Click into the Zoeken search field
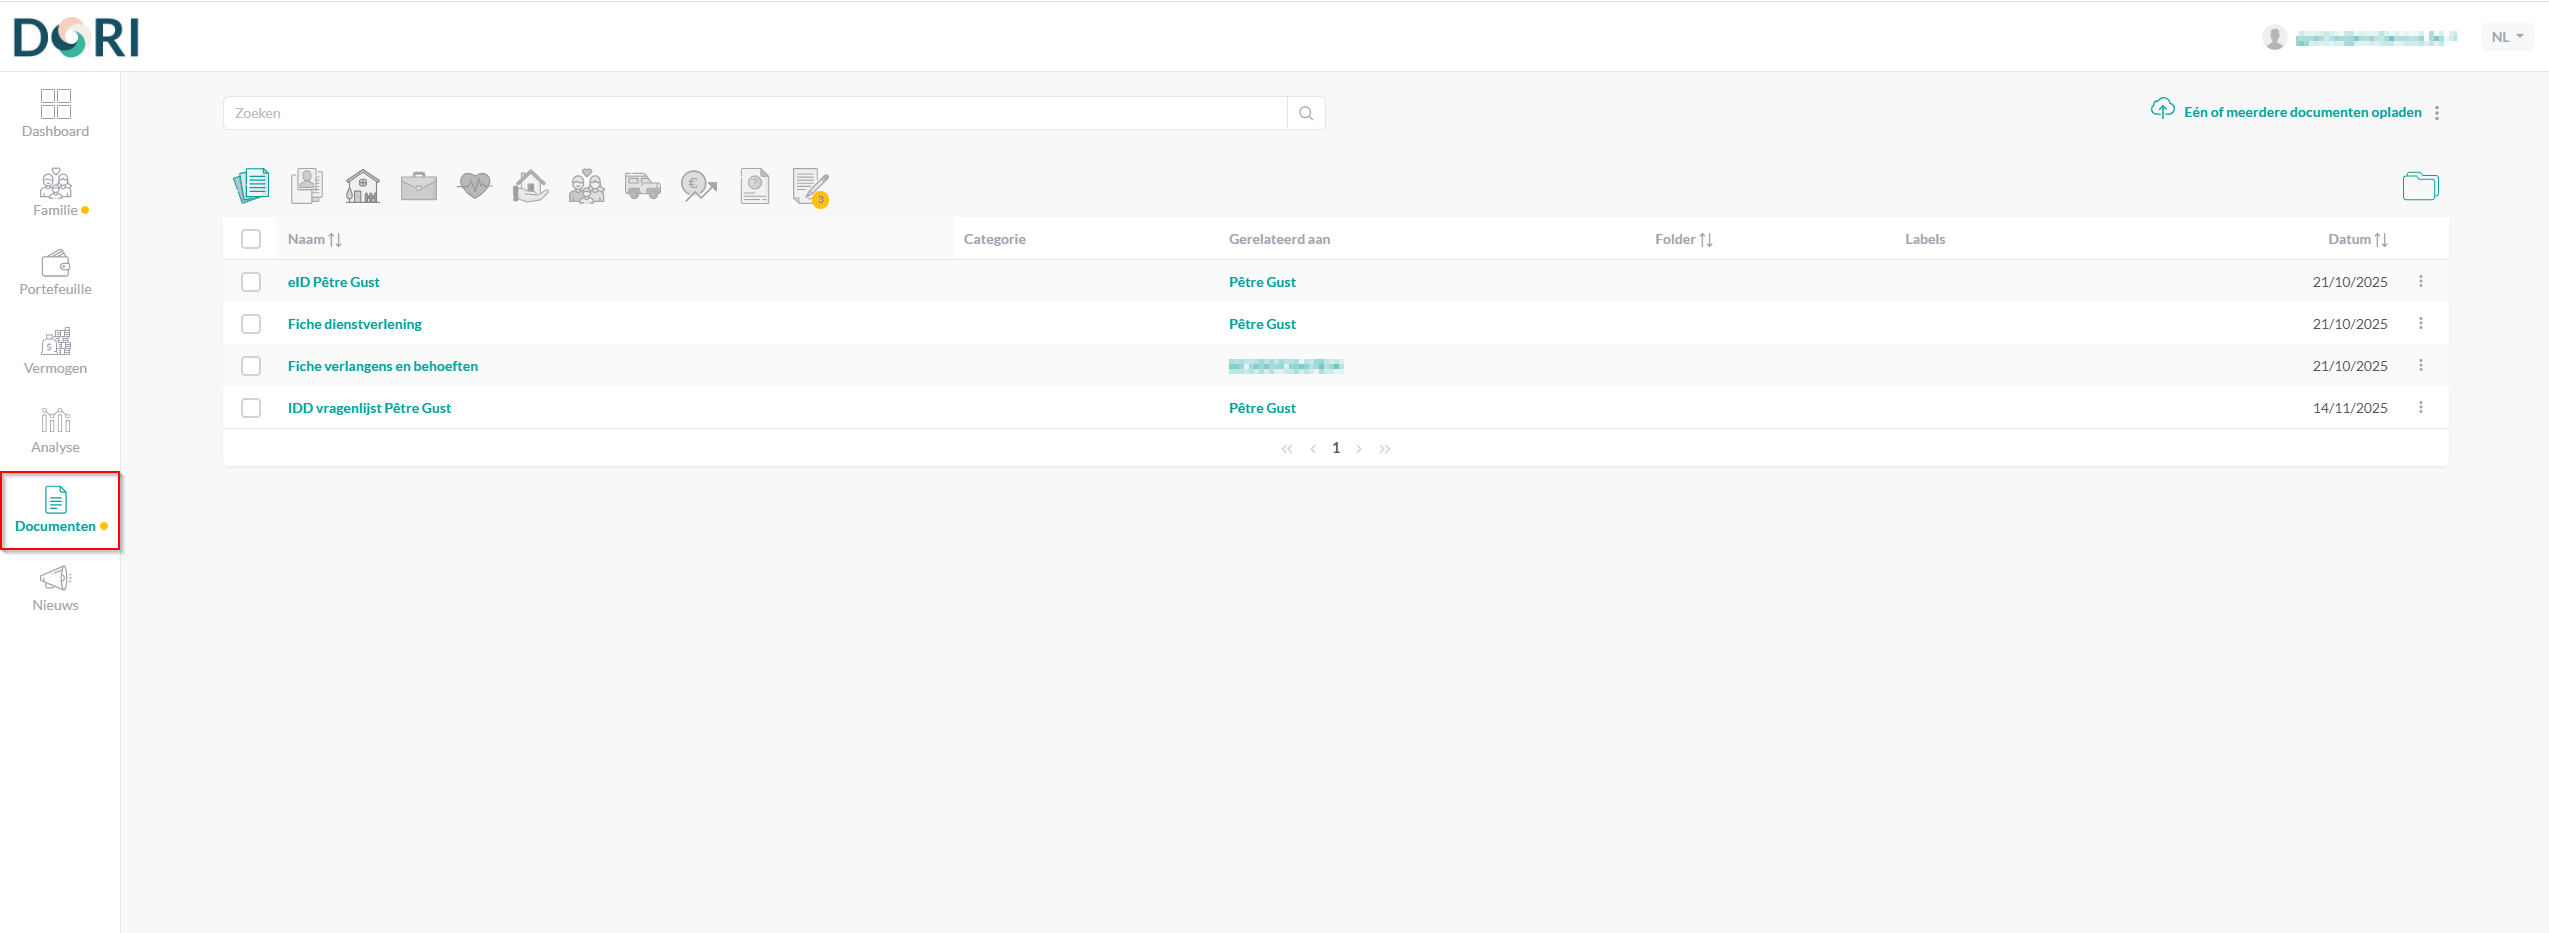The height and width of the screenshot is (933, 2549). coord(755,113)
